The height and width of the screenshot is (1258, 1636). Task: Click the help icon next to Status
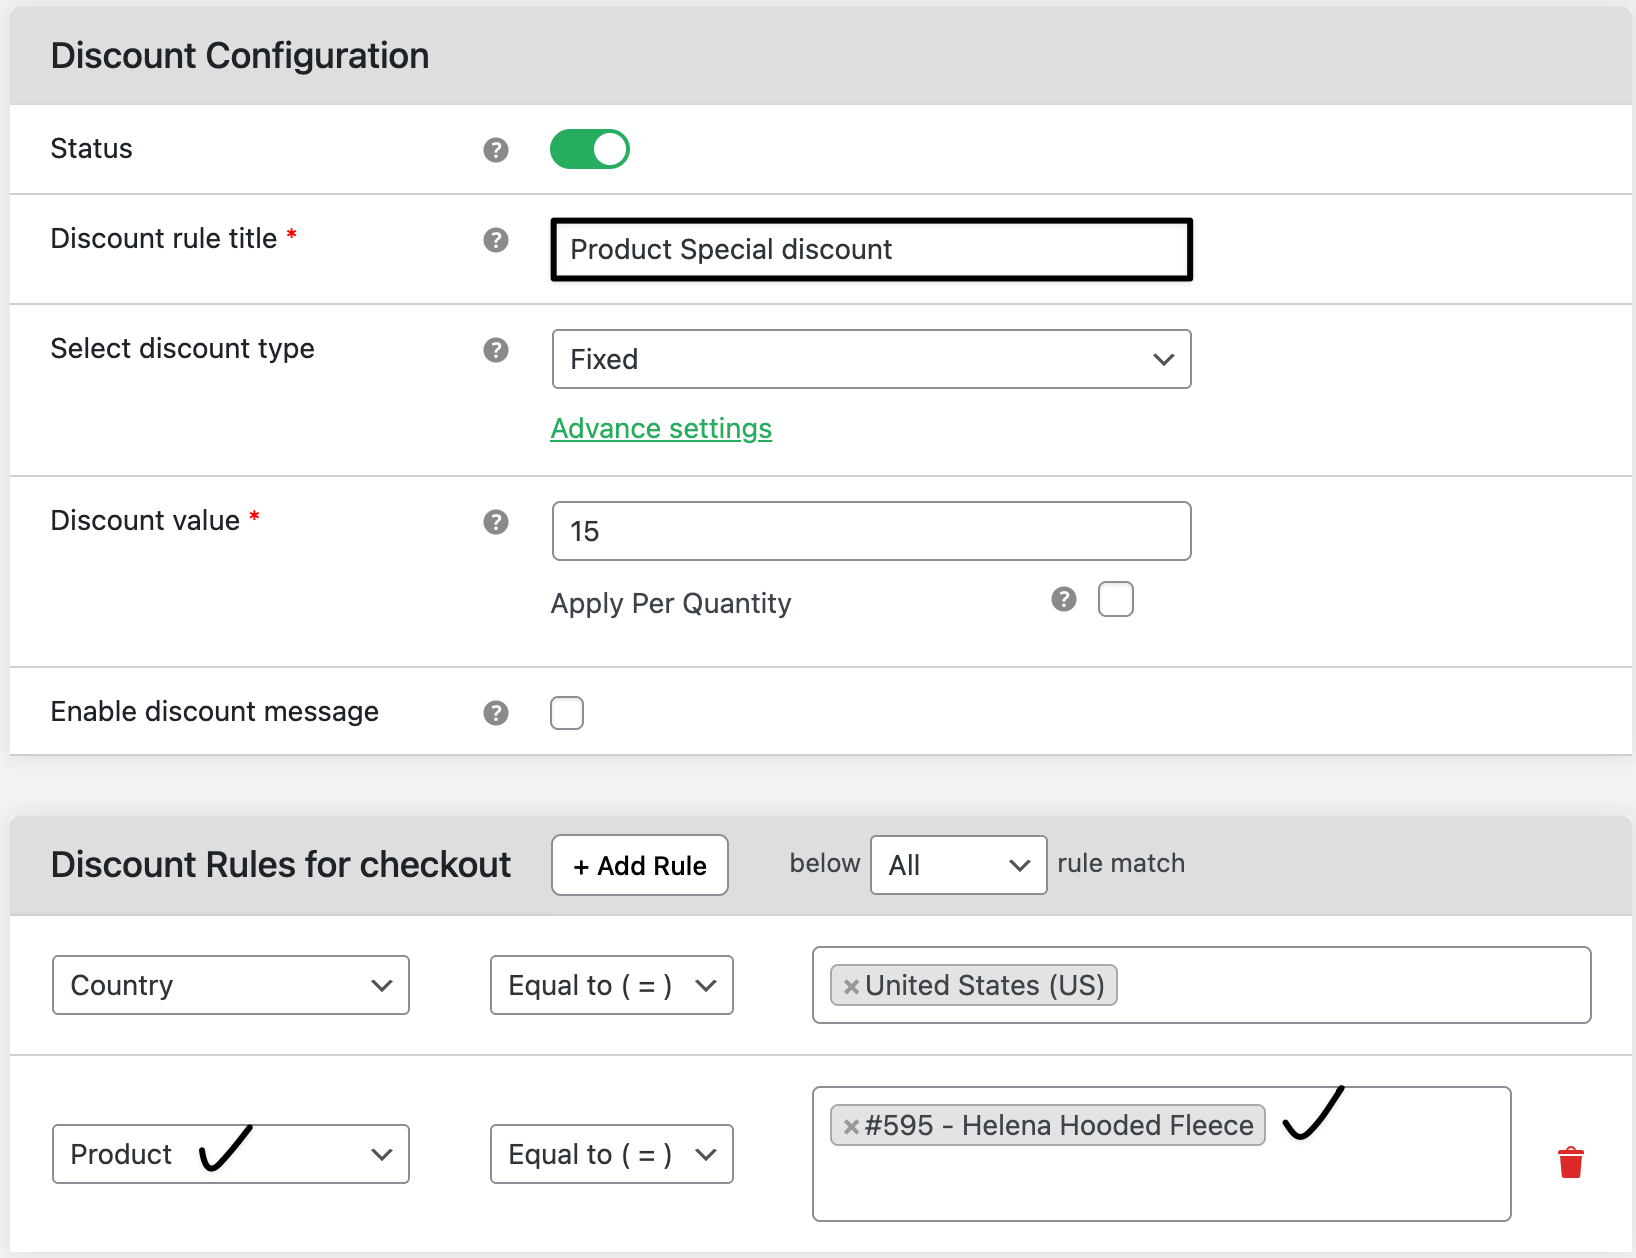point(496,150)
